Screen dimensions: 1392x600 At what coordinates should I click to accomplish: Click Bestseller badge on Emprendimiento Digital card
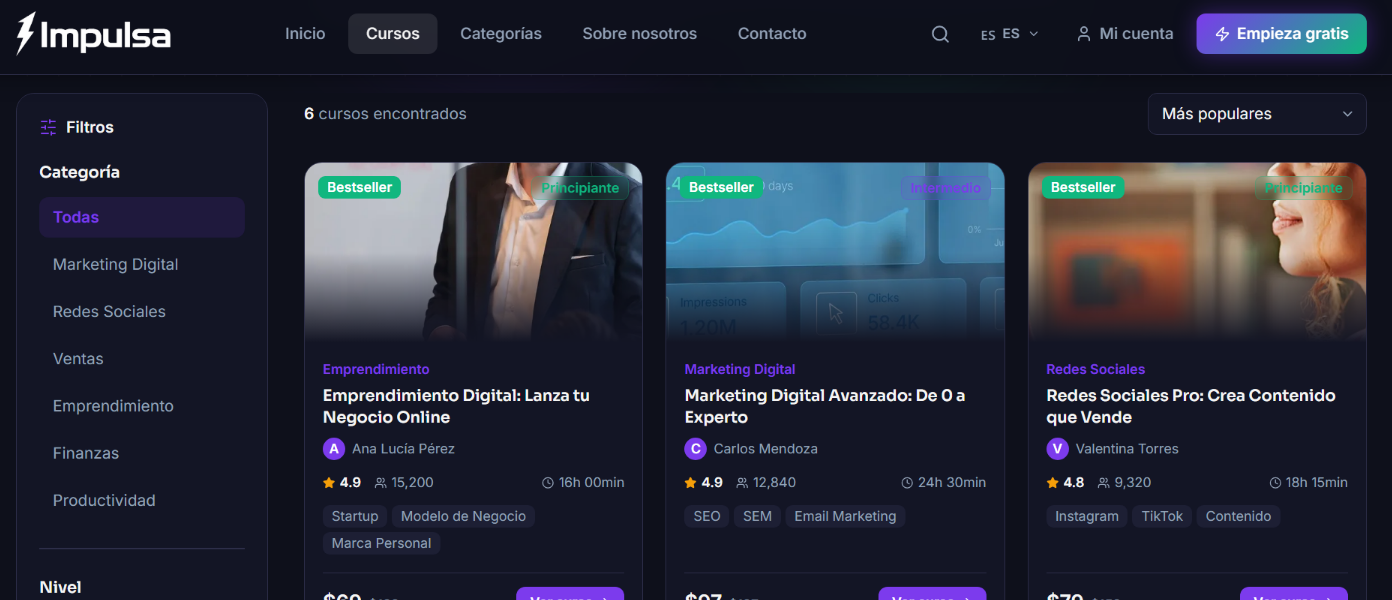359,187
